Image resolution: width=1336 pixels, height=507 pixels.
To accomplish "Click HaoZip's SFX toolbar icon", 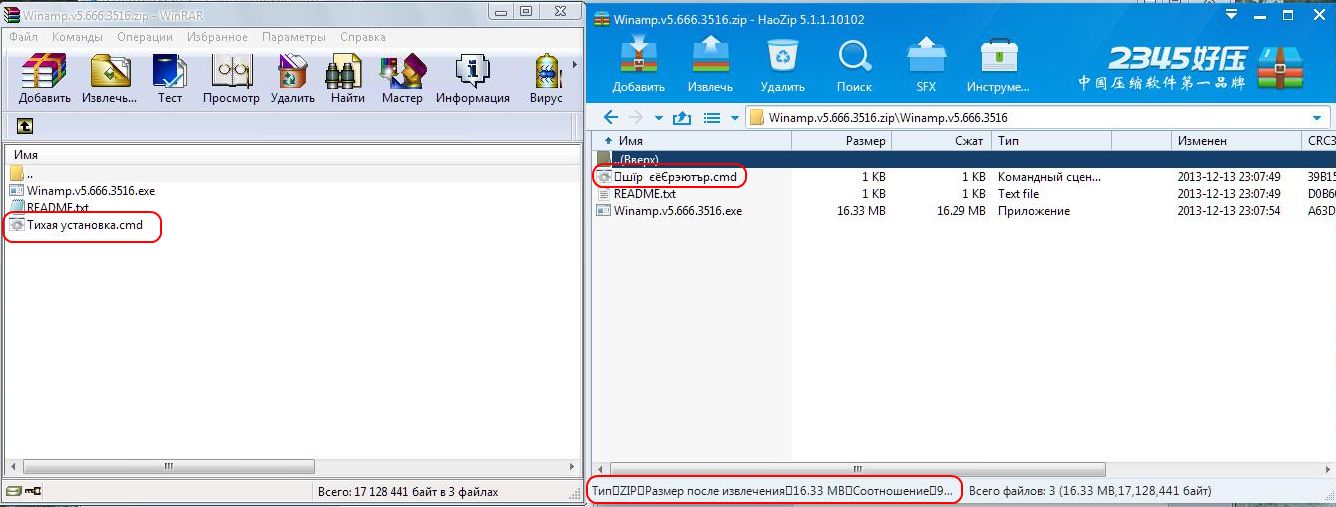I will (x=926, y=57).
